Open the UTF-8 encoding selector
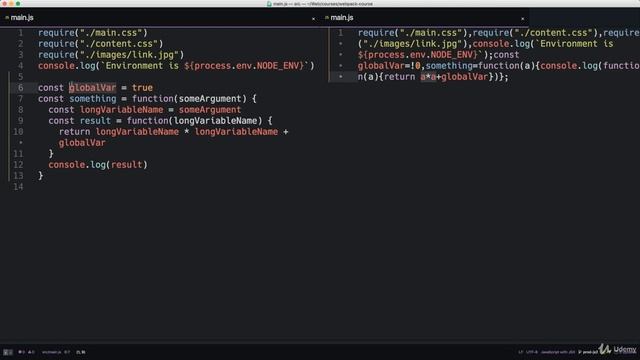Viewport: 640px width, 360px height. click(x=531, y=352)
